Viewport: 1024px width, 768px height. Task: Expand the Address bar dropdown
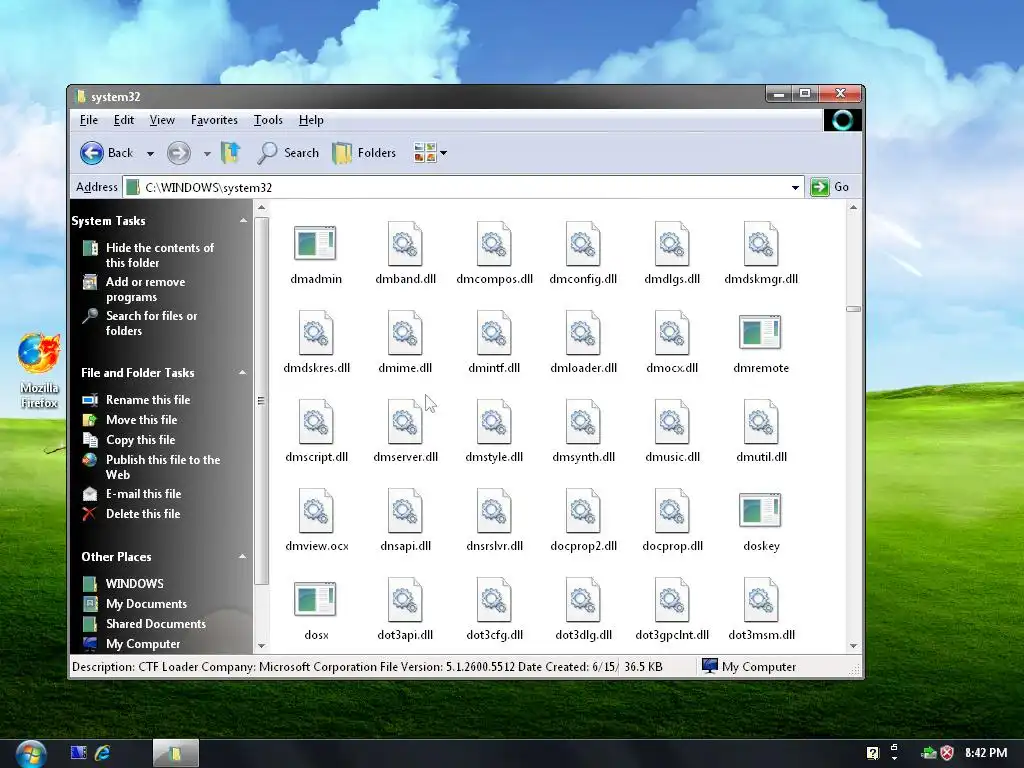pos(795,187)
